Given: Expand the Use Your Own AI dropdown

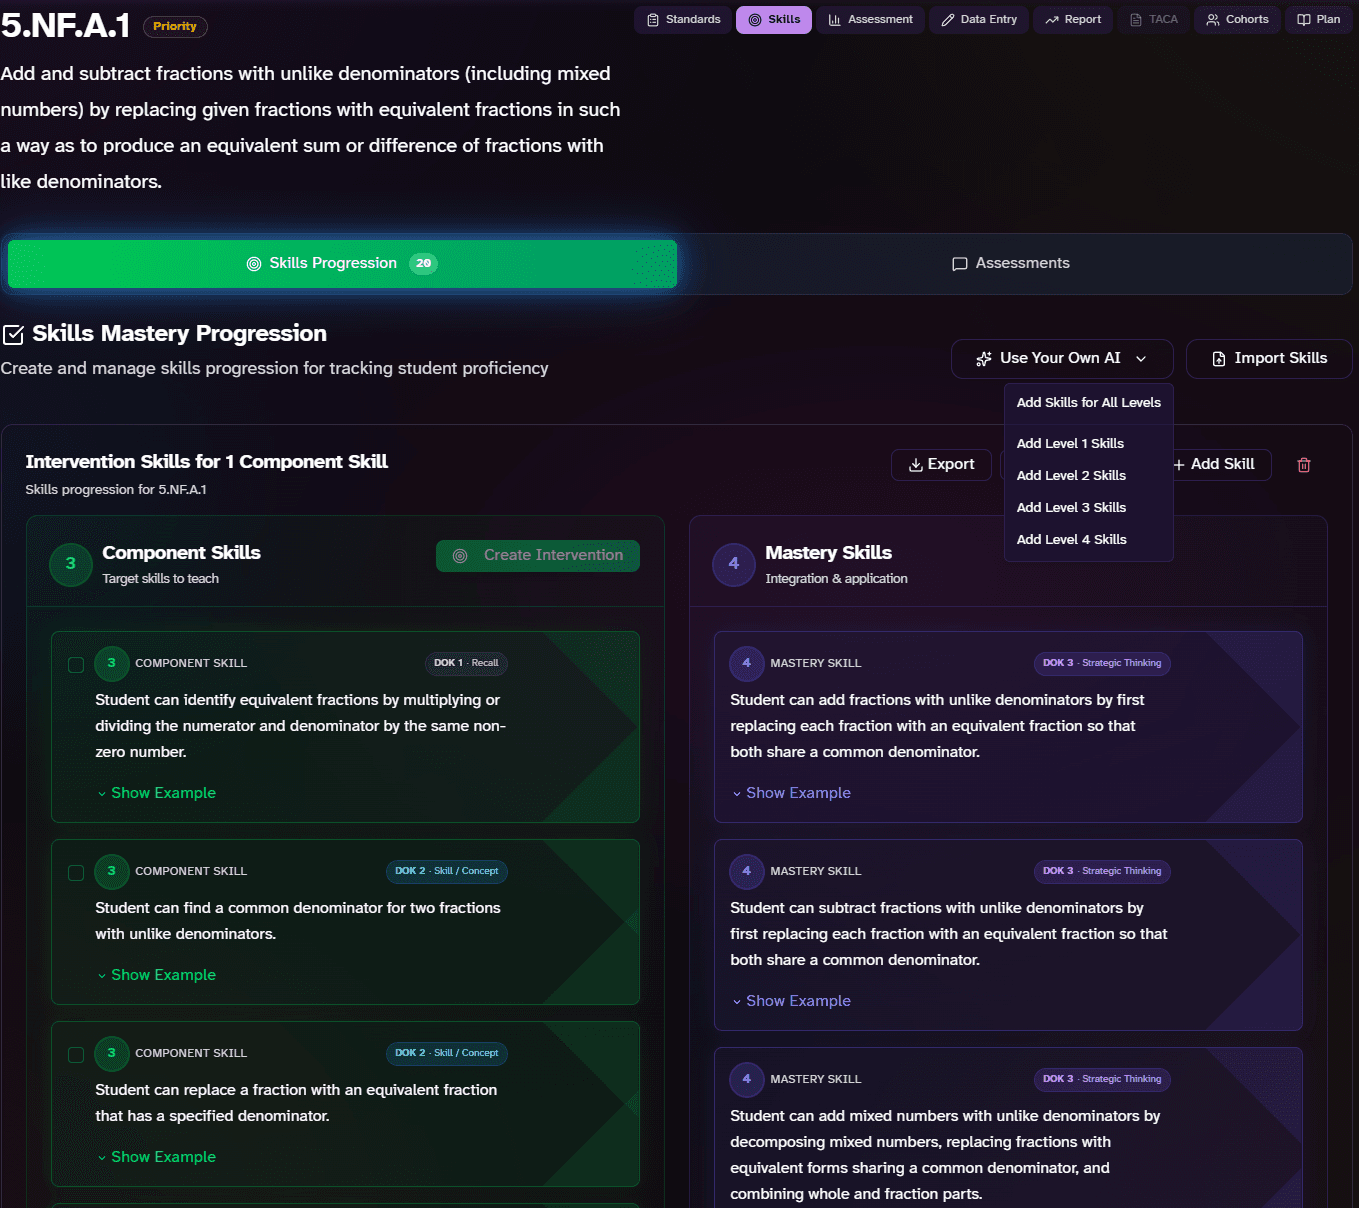Looking at the screenshot, I should (1062, 359).
